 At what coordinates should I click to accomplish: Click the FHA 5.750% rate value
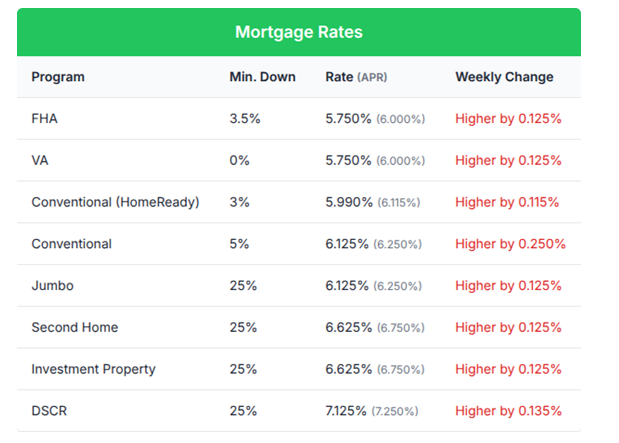[x=348, y=119]
